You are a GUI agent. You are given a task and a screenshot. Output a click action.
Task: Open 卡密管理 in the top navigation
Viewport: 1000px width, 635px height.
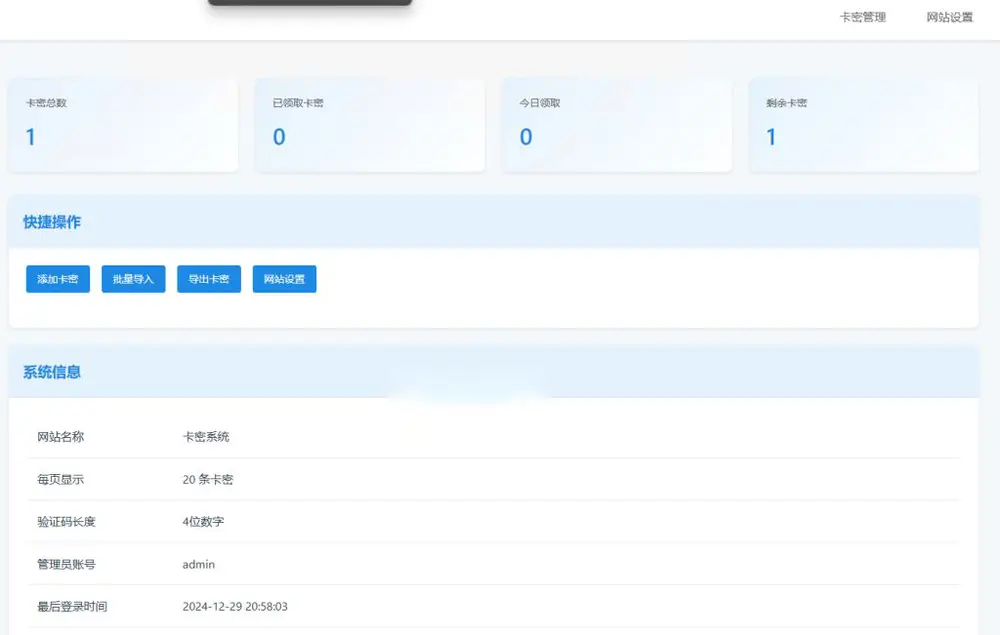pyautogui.click(x=862, y=17)
